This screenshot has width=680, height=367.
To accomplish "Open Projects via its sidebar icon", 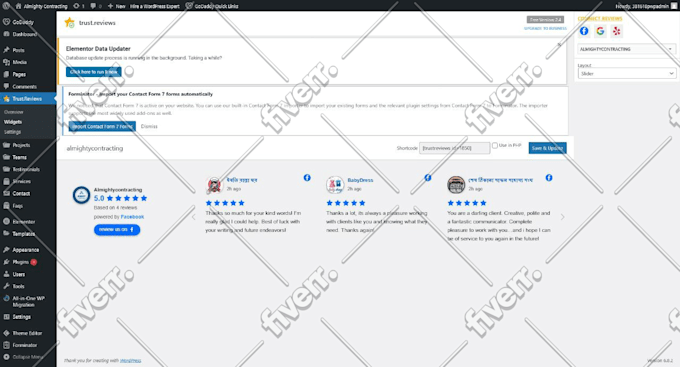I will pyautogui.click(x=6, y=145).
